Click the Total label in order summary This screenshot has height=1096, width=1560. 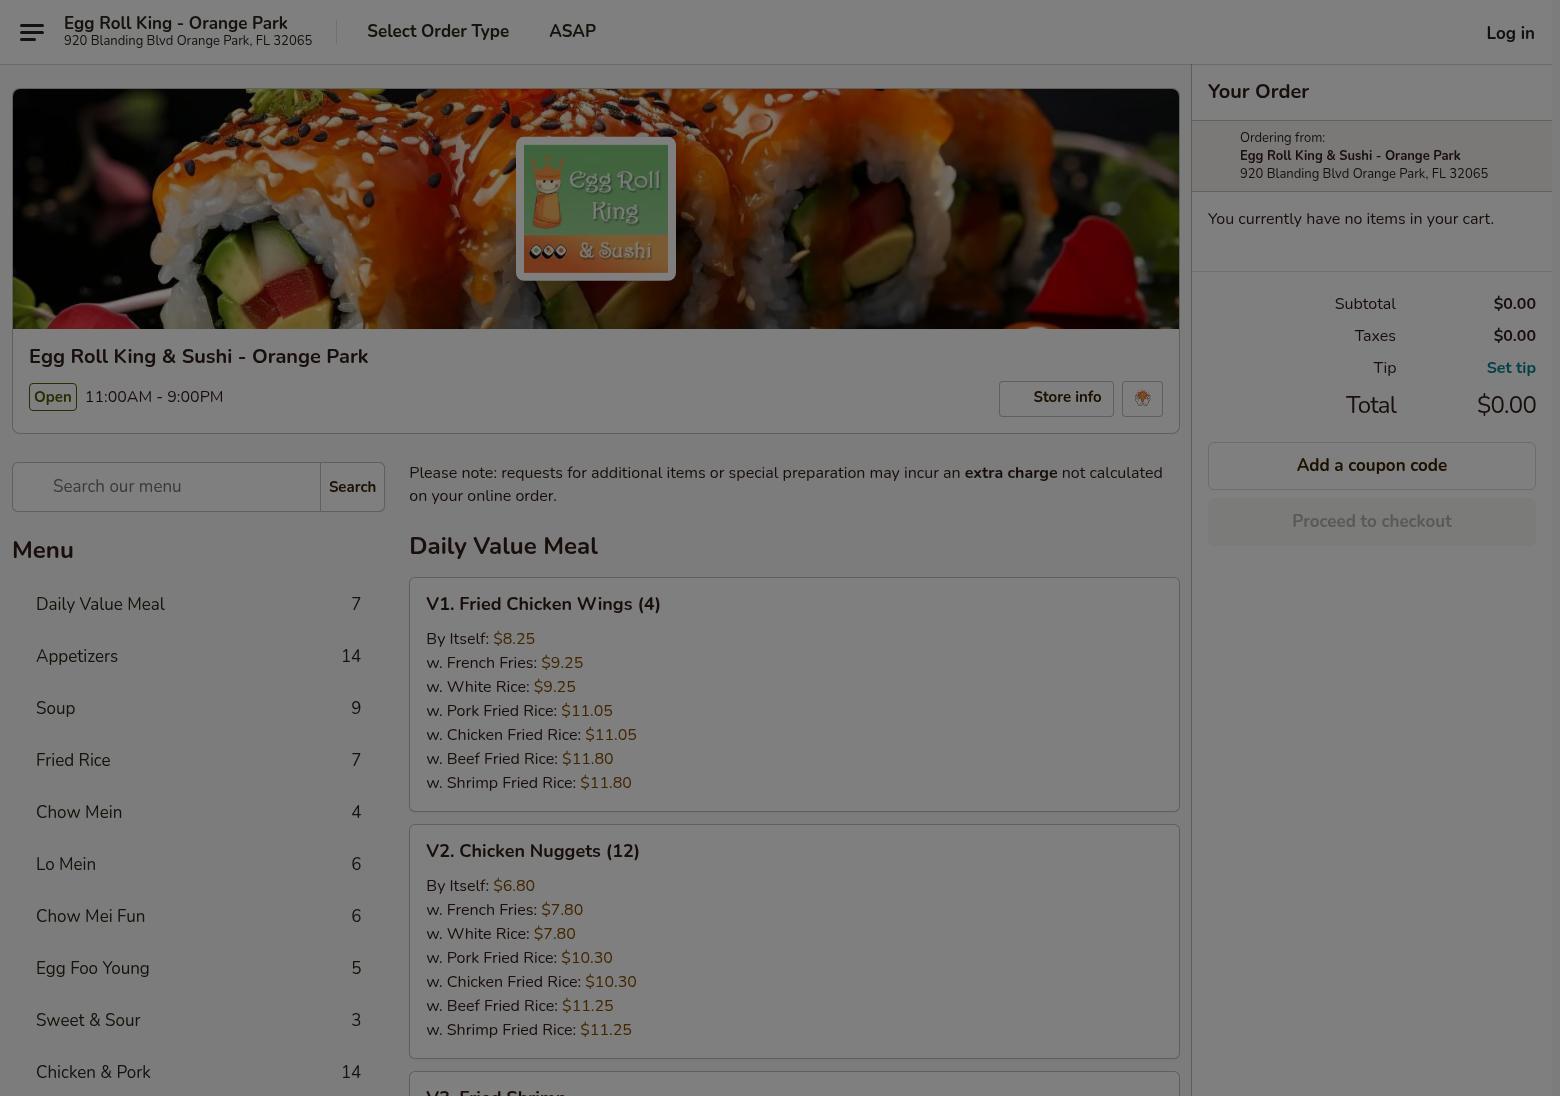(x=1371, y=405)
